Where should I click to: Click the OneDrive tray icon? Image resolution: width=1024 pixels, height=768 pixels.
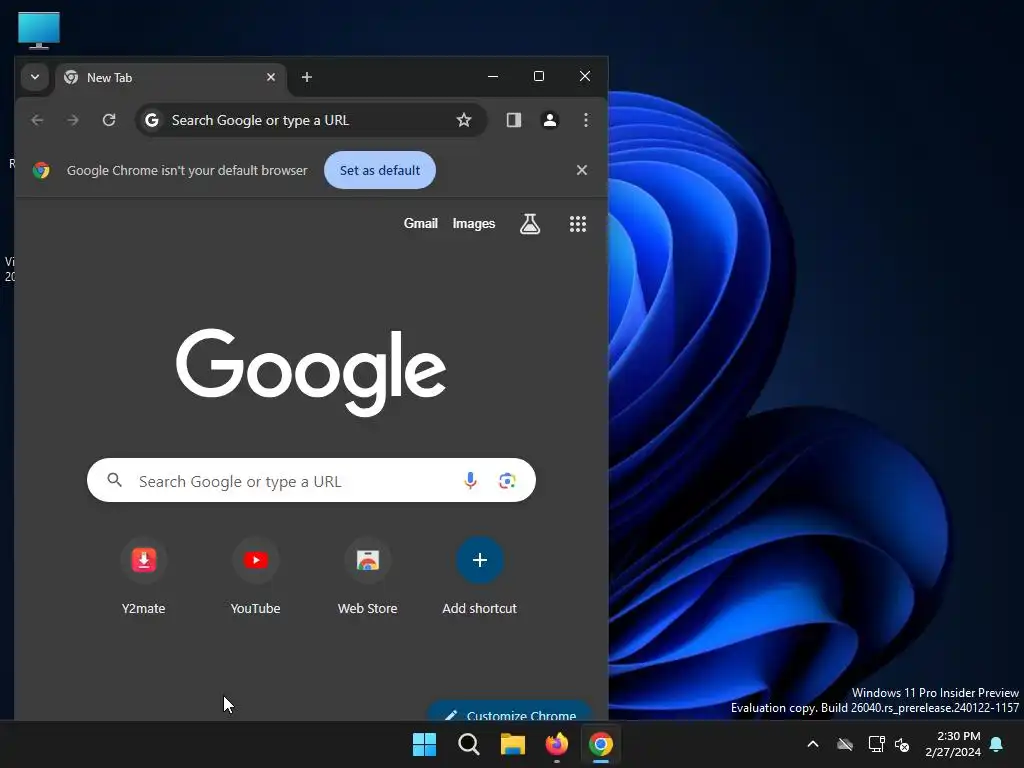coord(845,744)
